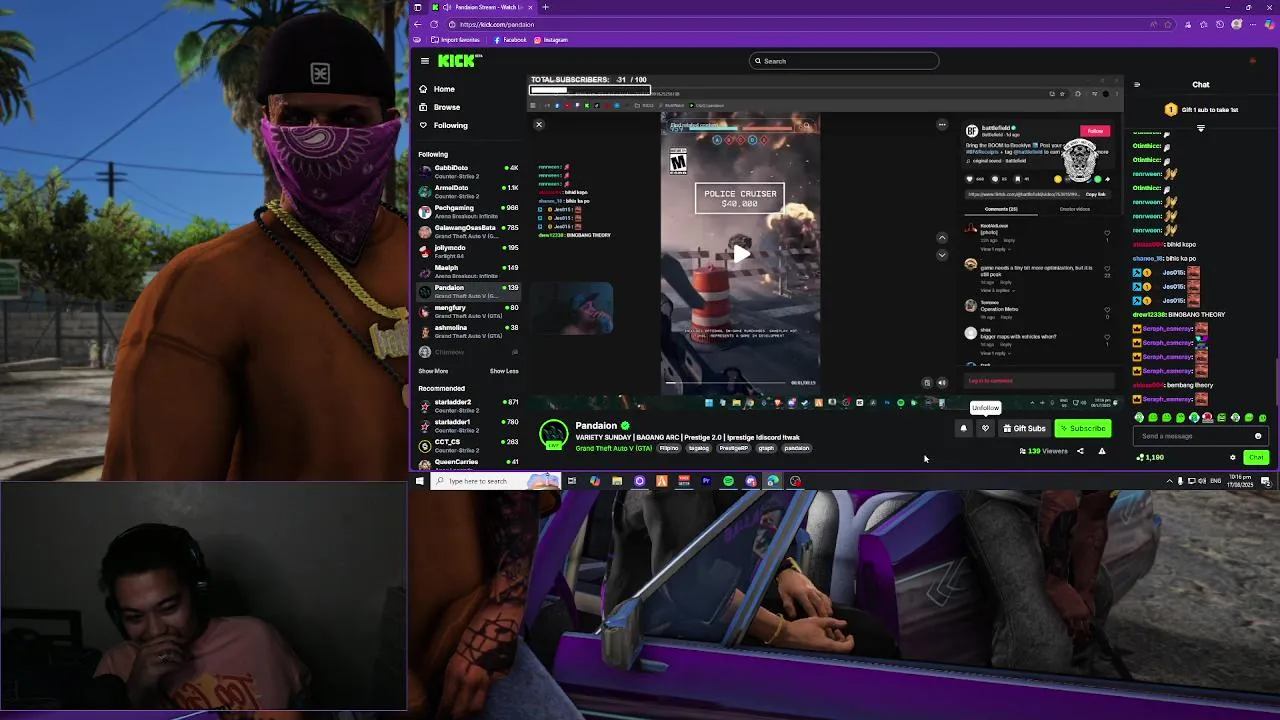This screenshot has width=1280, height=720.
Task: Click the Kick search field
Action: (x=845, y=61)
